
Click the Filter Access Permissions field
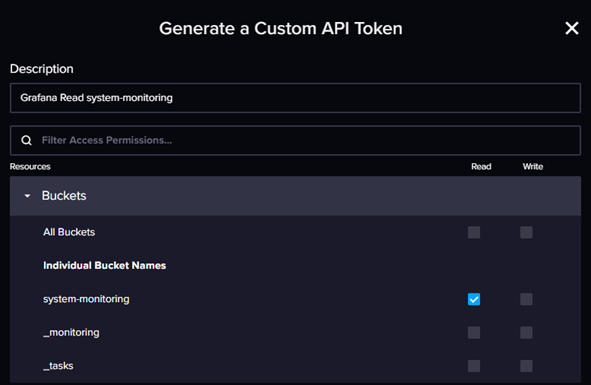tap(295, 140)
